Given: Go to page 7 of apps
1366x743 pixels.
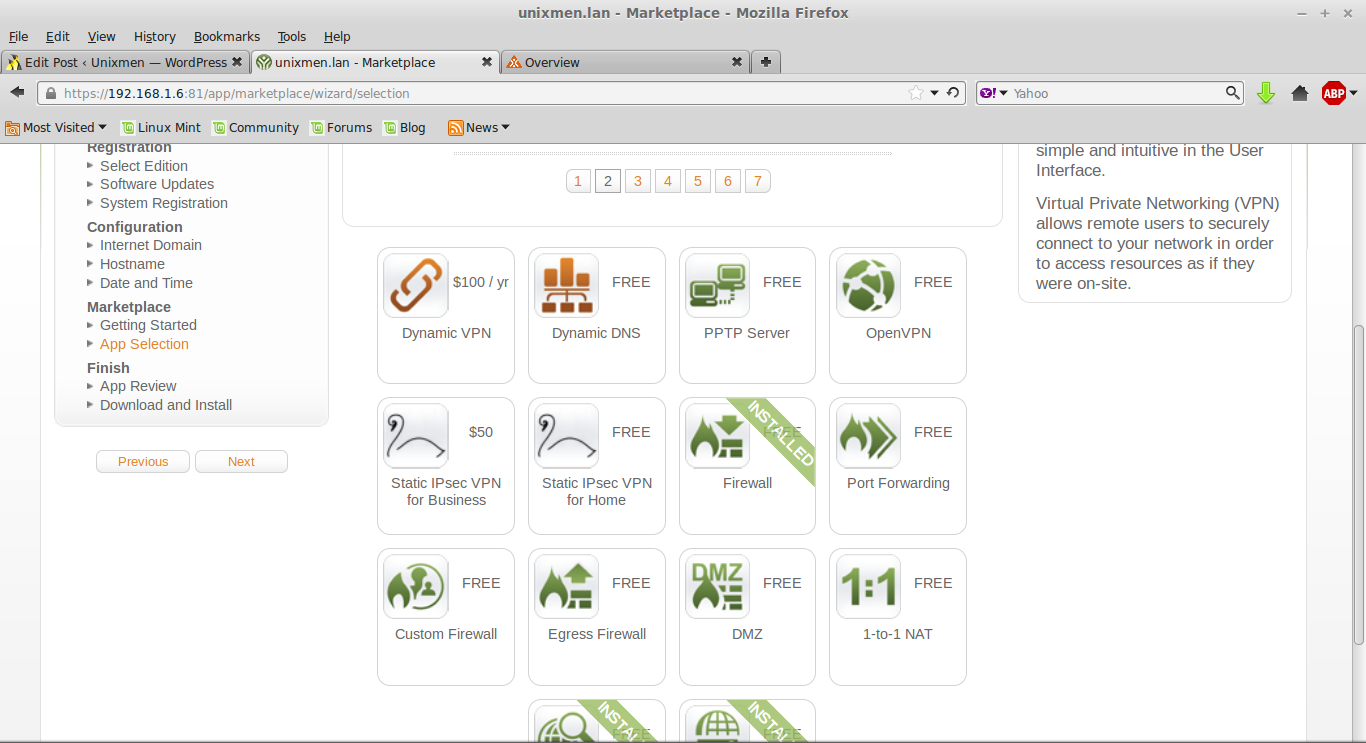Looking at the screenshot, I should tap(758, 181).
